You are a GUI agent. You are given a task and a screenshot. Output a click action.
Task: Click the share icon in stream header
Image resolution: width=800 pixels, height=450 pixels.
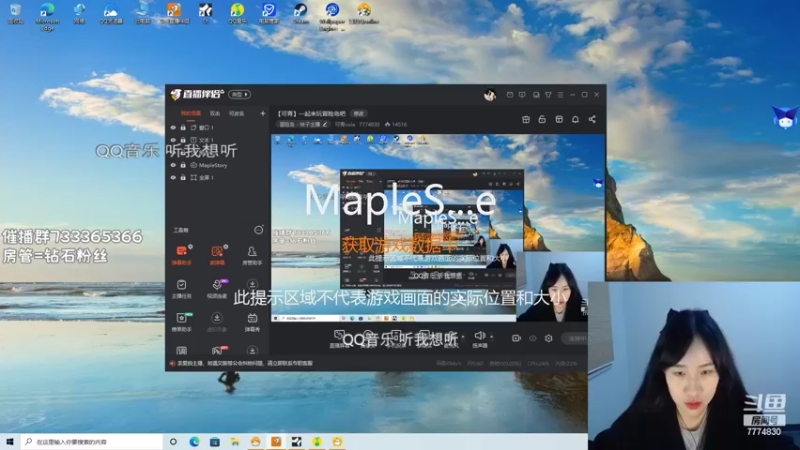pos(592,119)
